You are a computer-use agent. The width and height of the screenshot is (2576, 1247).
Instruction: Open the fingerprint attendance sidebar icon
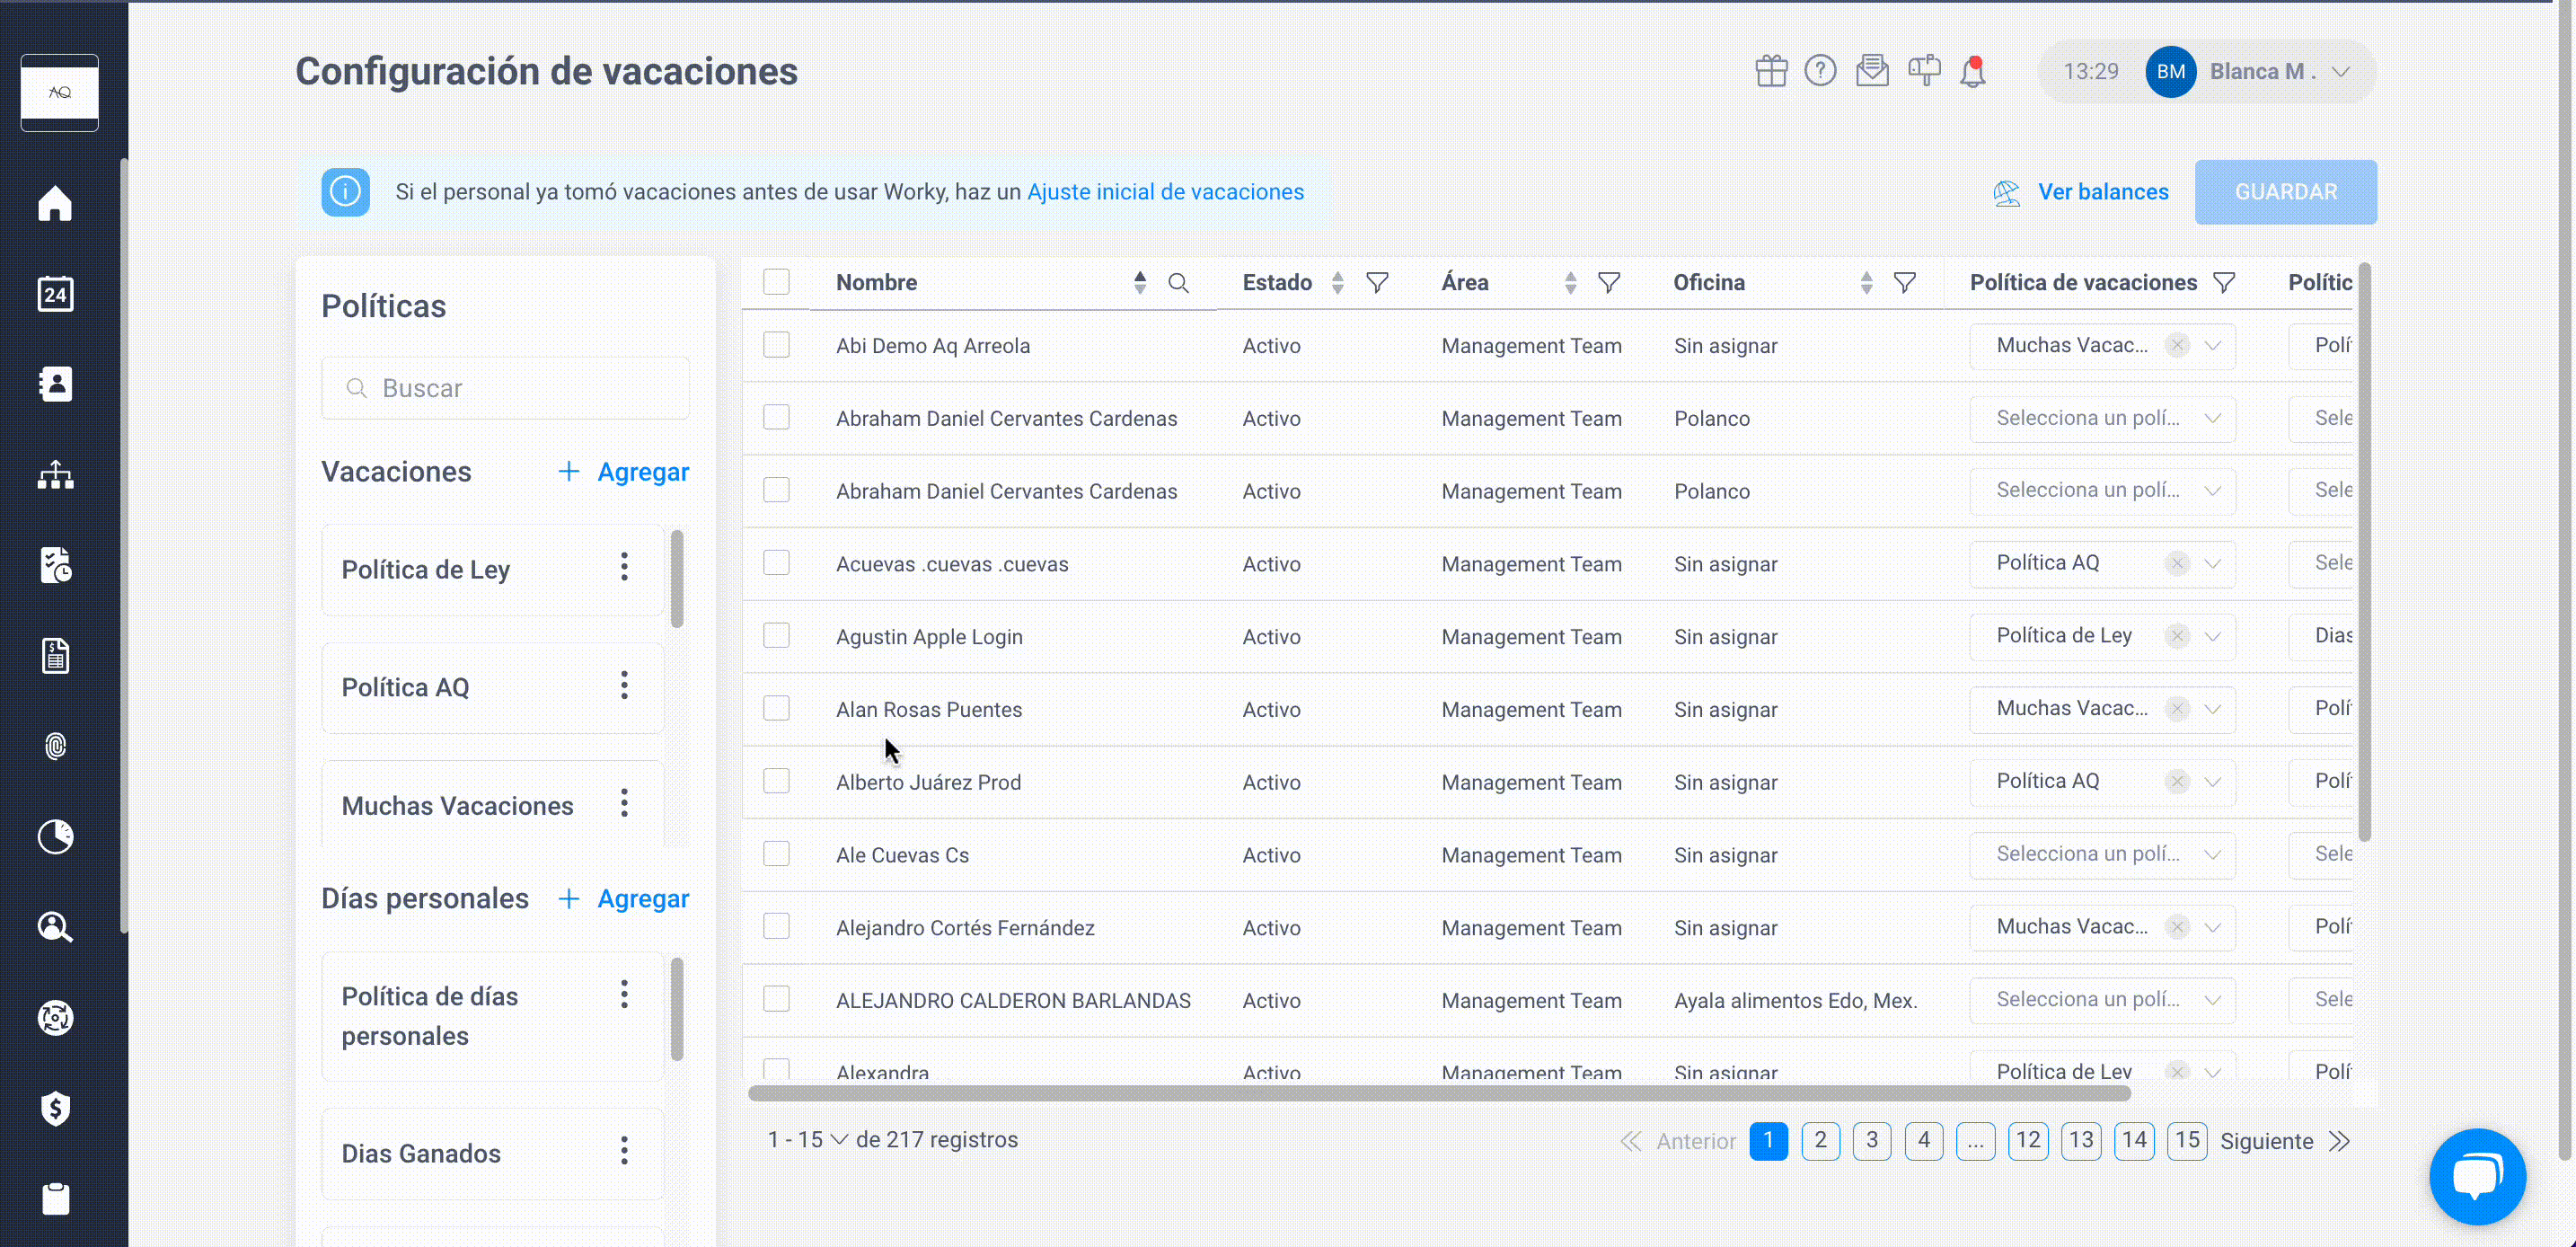(x=55, y=746)
